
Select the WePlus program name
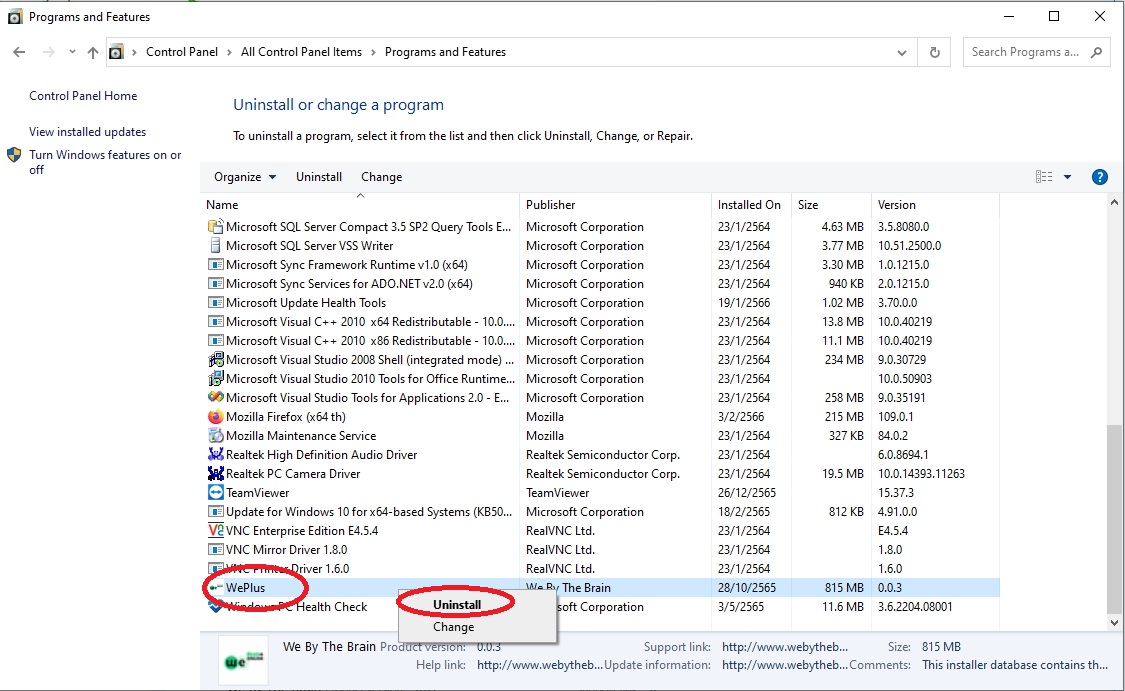[245, 588]
